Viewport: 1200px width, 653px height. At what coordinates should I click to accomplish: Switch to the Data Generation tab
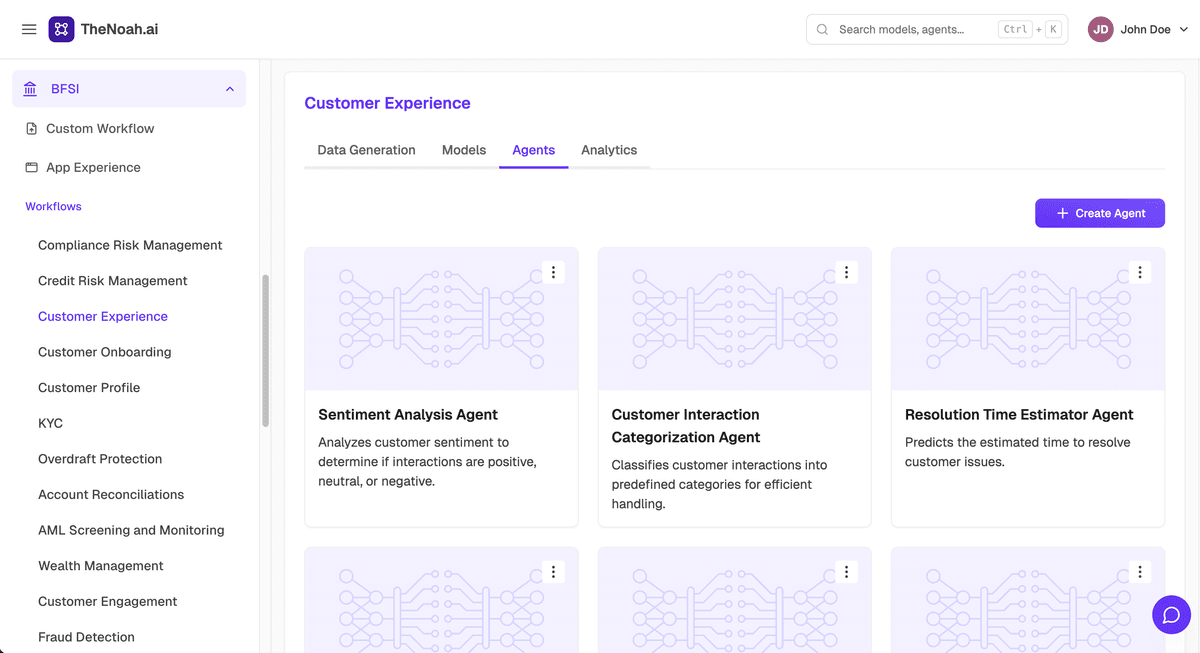pyautogui.click(x=366, y=150)
